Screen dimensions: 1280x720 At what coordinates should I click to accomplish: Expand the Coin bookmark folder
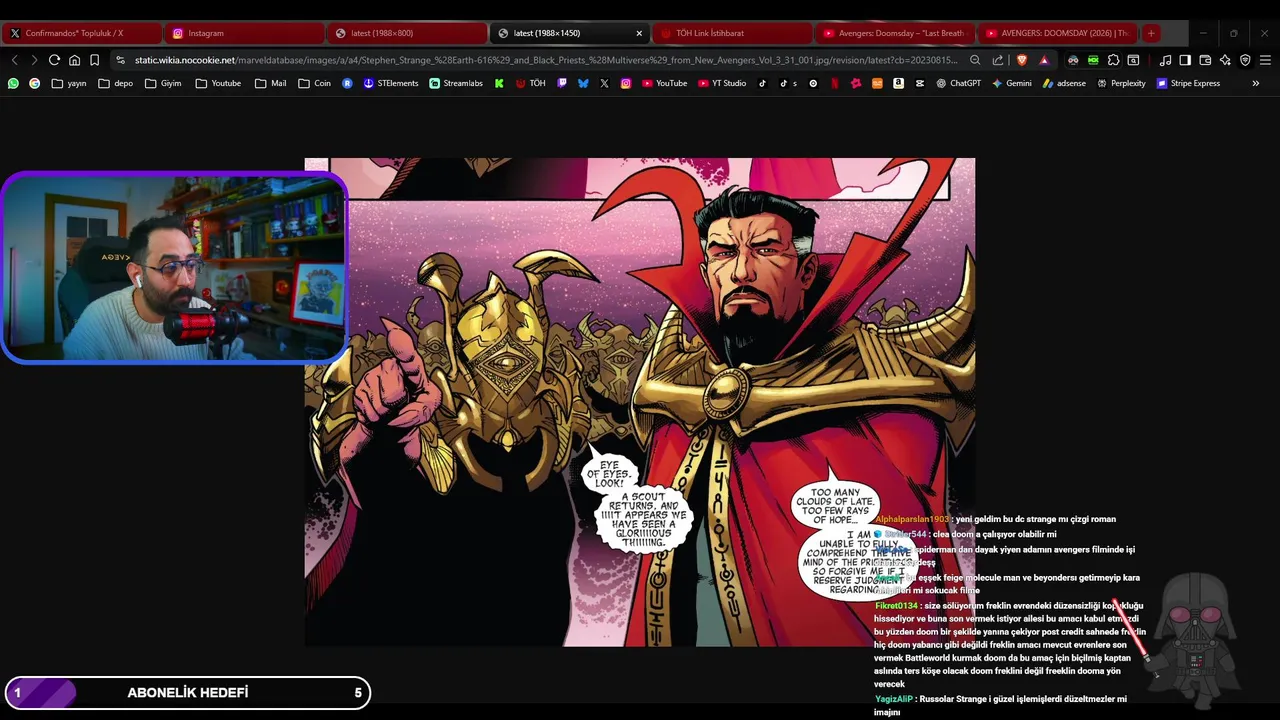315,83
